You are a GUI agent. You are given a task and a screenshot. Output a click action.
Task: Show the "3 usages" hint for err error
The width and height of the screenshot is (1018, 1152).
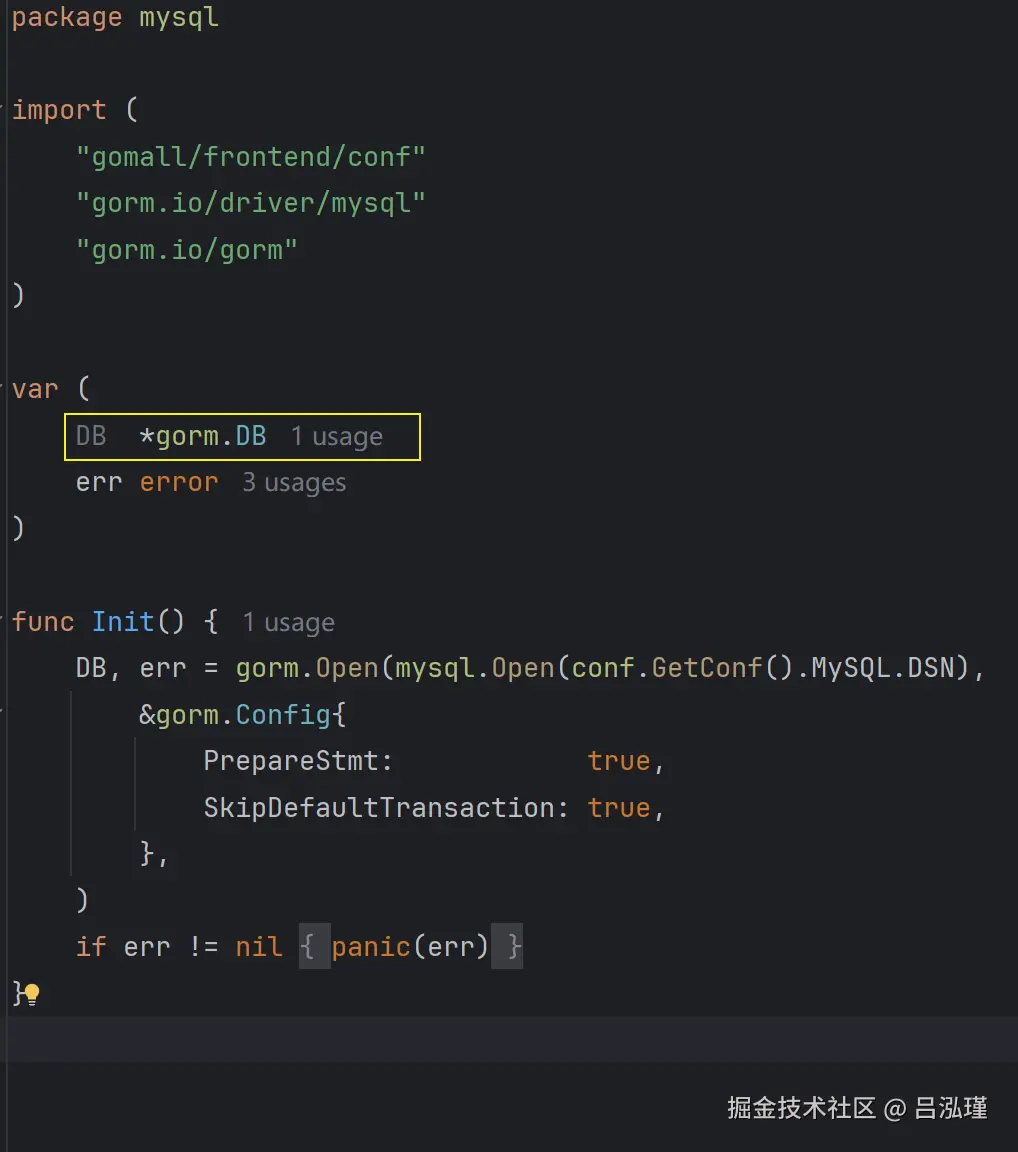(294, 483)
